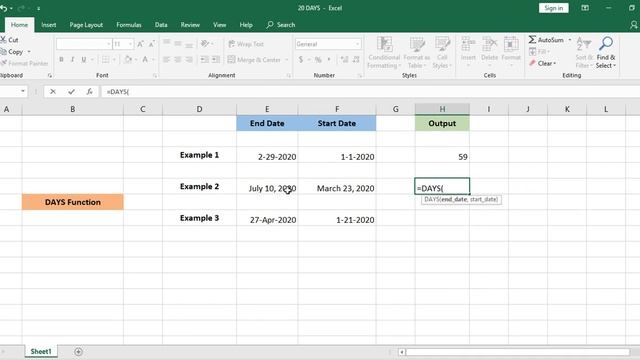
Task: Click the Fill Color bucket icon
Action: coord(128,60)
